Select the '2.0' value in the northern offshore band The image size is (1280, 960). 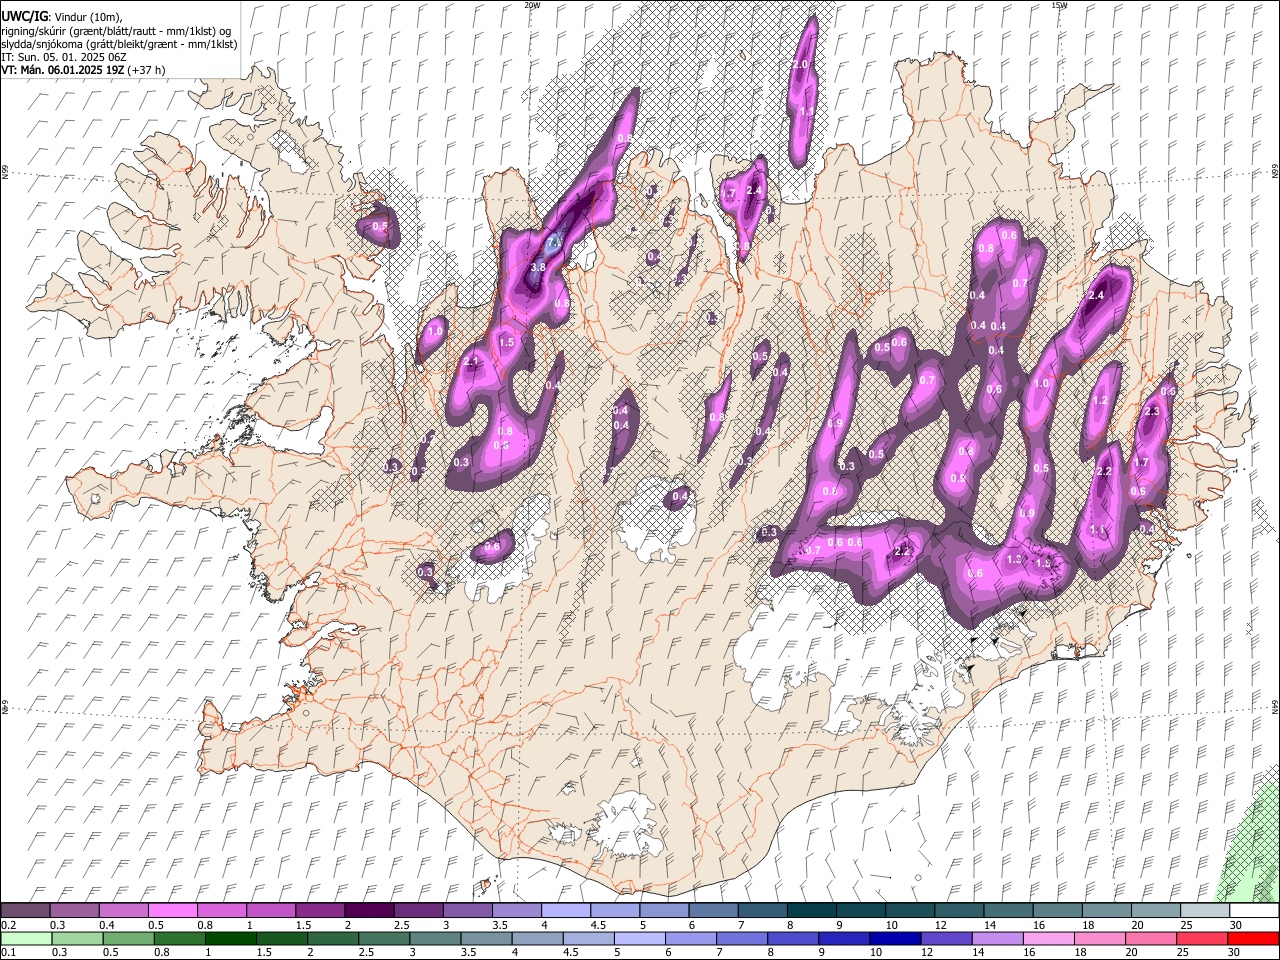799,64
